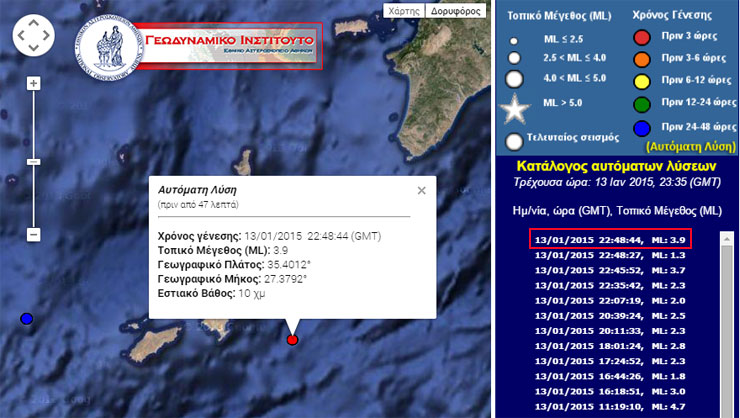Switch to Δορυφόρος satellite view
Image resolution: width=740 pixels, height=418 pixels.
452,12
